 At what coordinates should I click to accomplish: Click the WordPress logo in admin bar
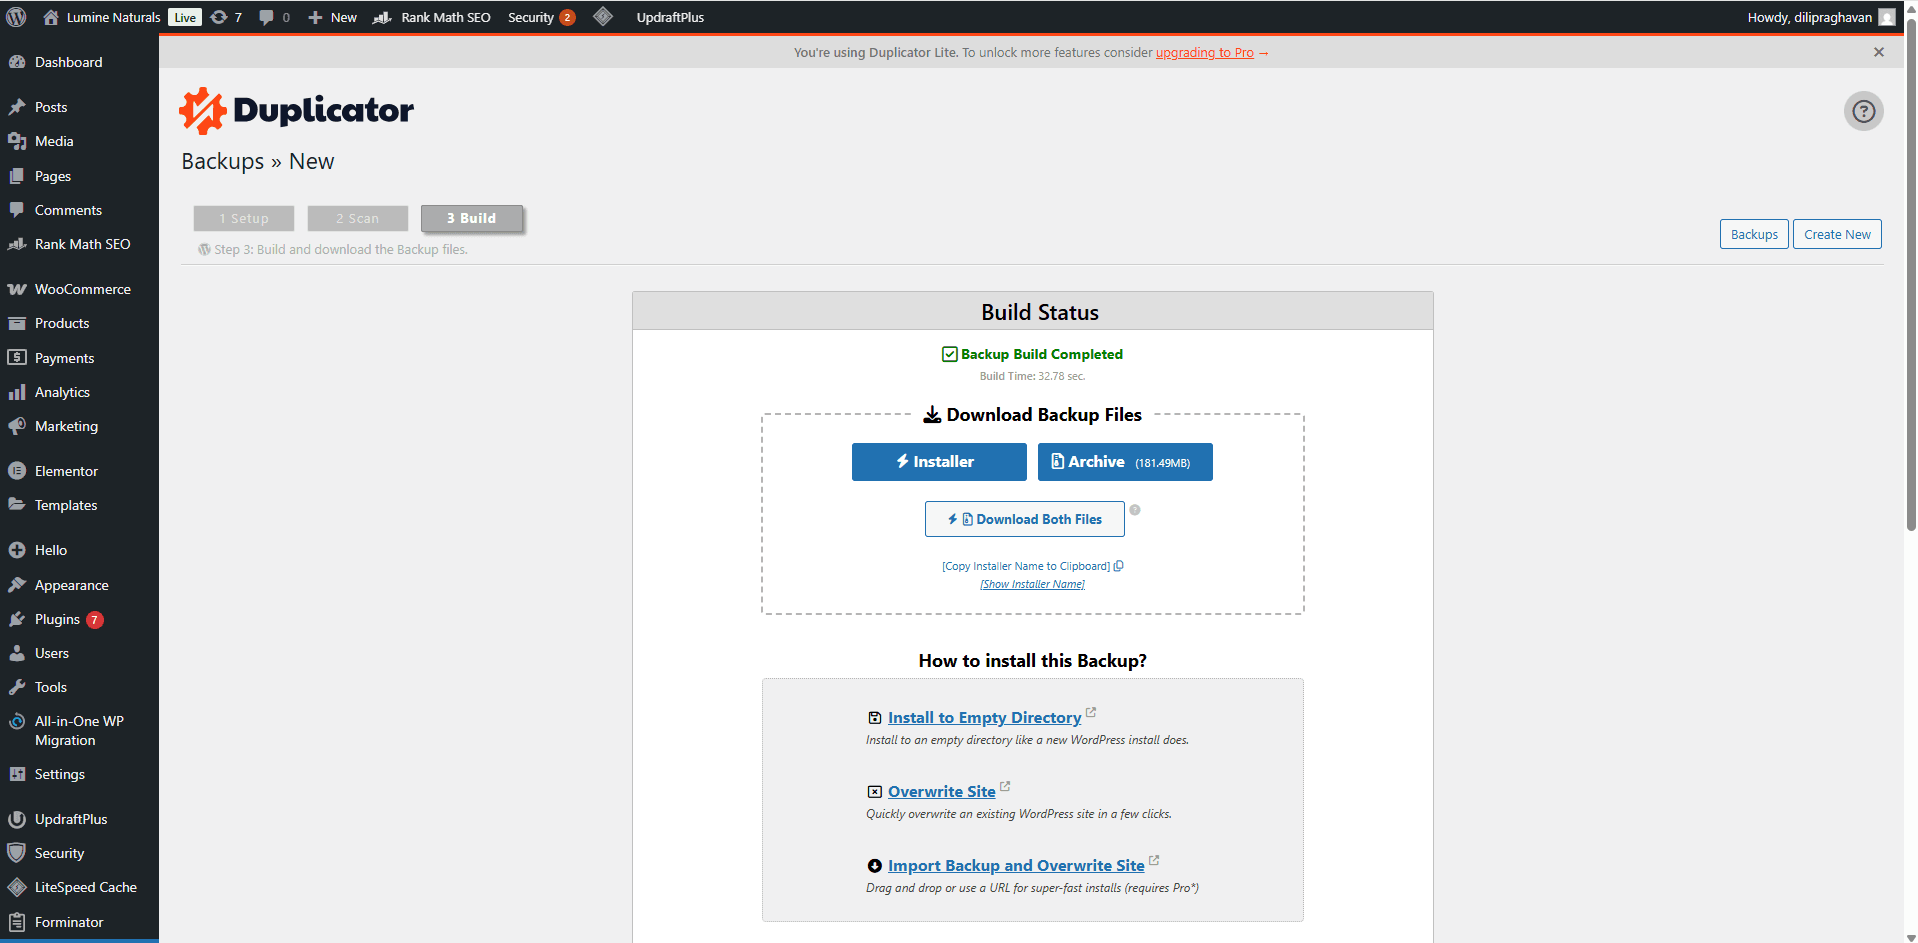click(x=16, y=17)
